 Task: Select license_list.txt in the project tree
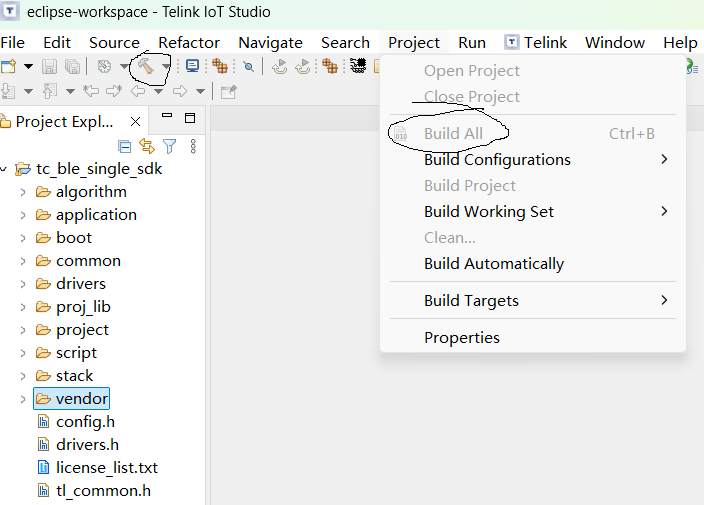click(106, 468)
